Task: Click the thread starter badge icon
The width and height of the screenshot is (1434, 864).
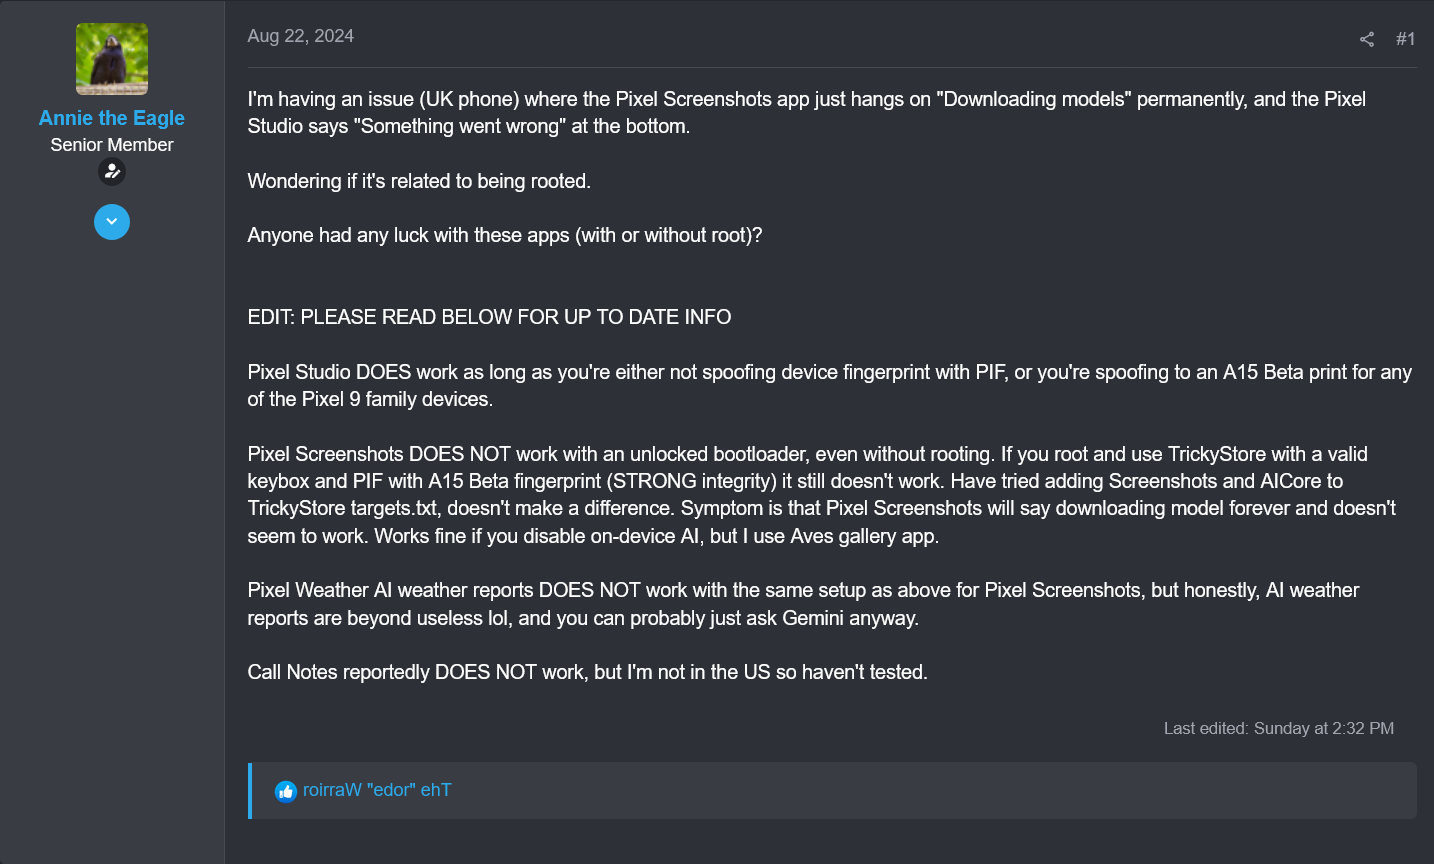Action: (112, 172)
